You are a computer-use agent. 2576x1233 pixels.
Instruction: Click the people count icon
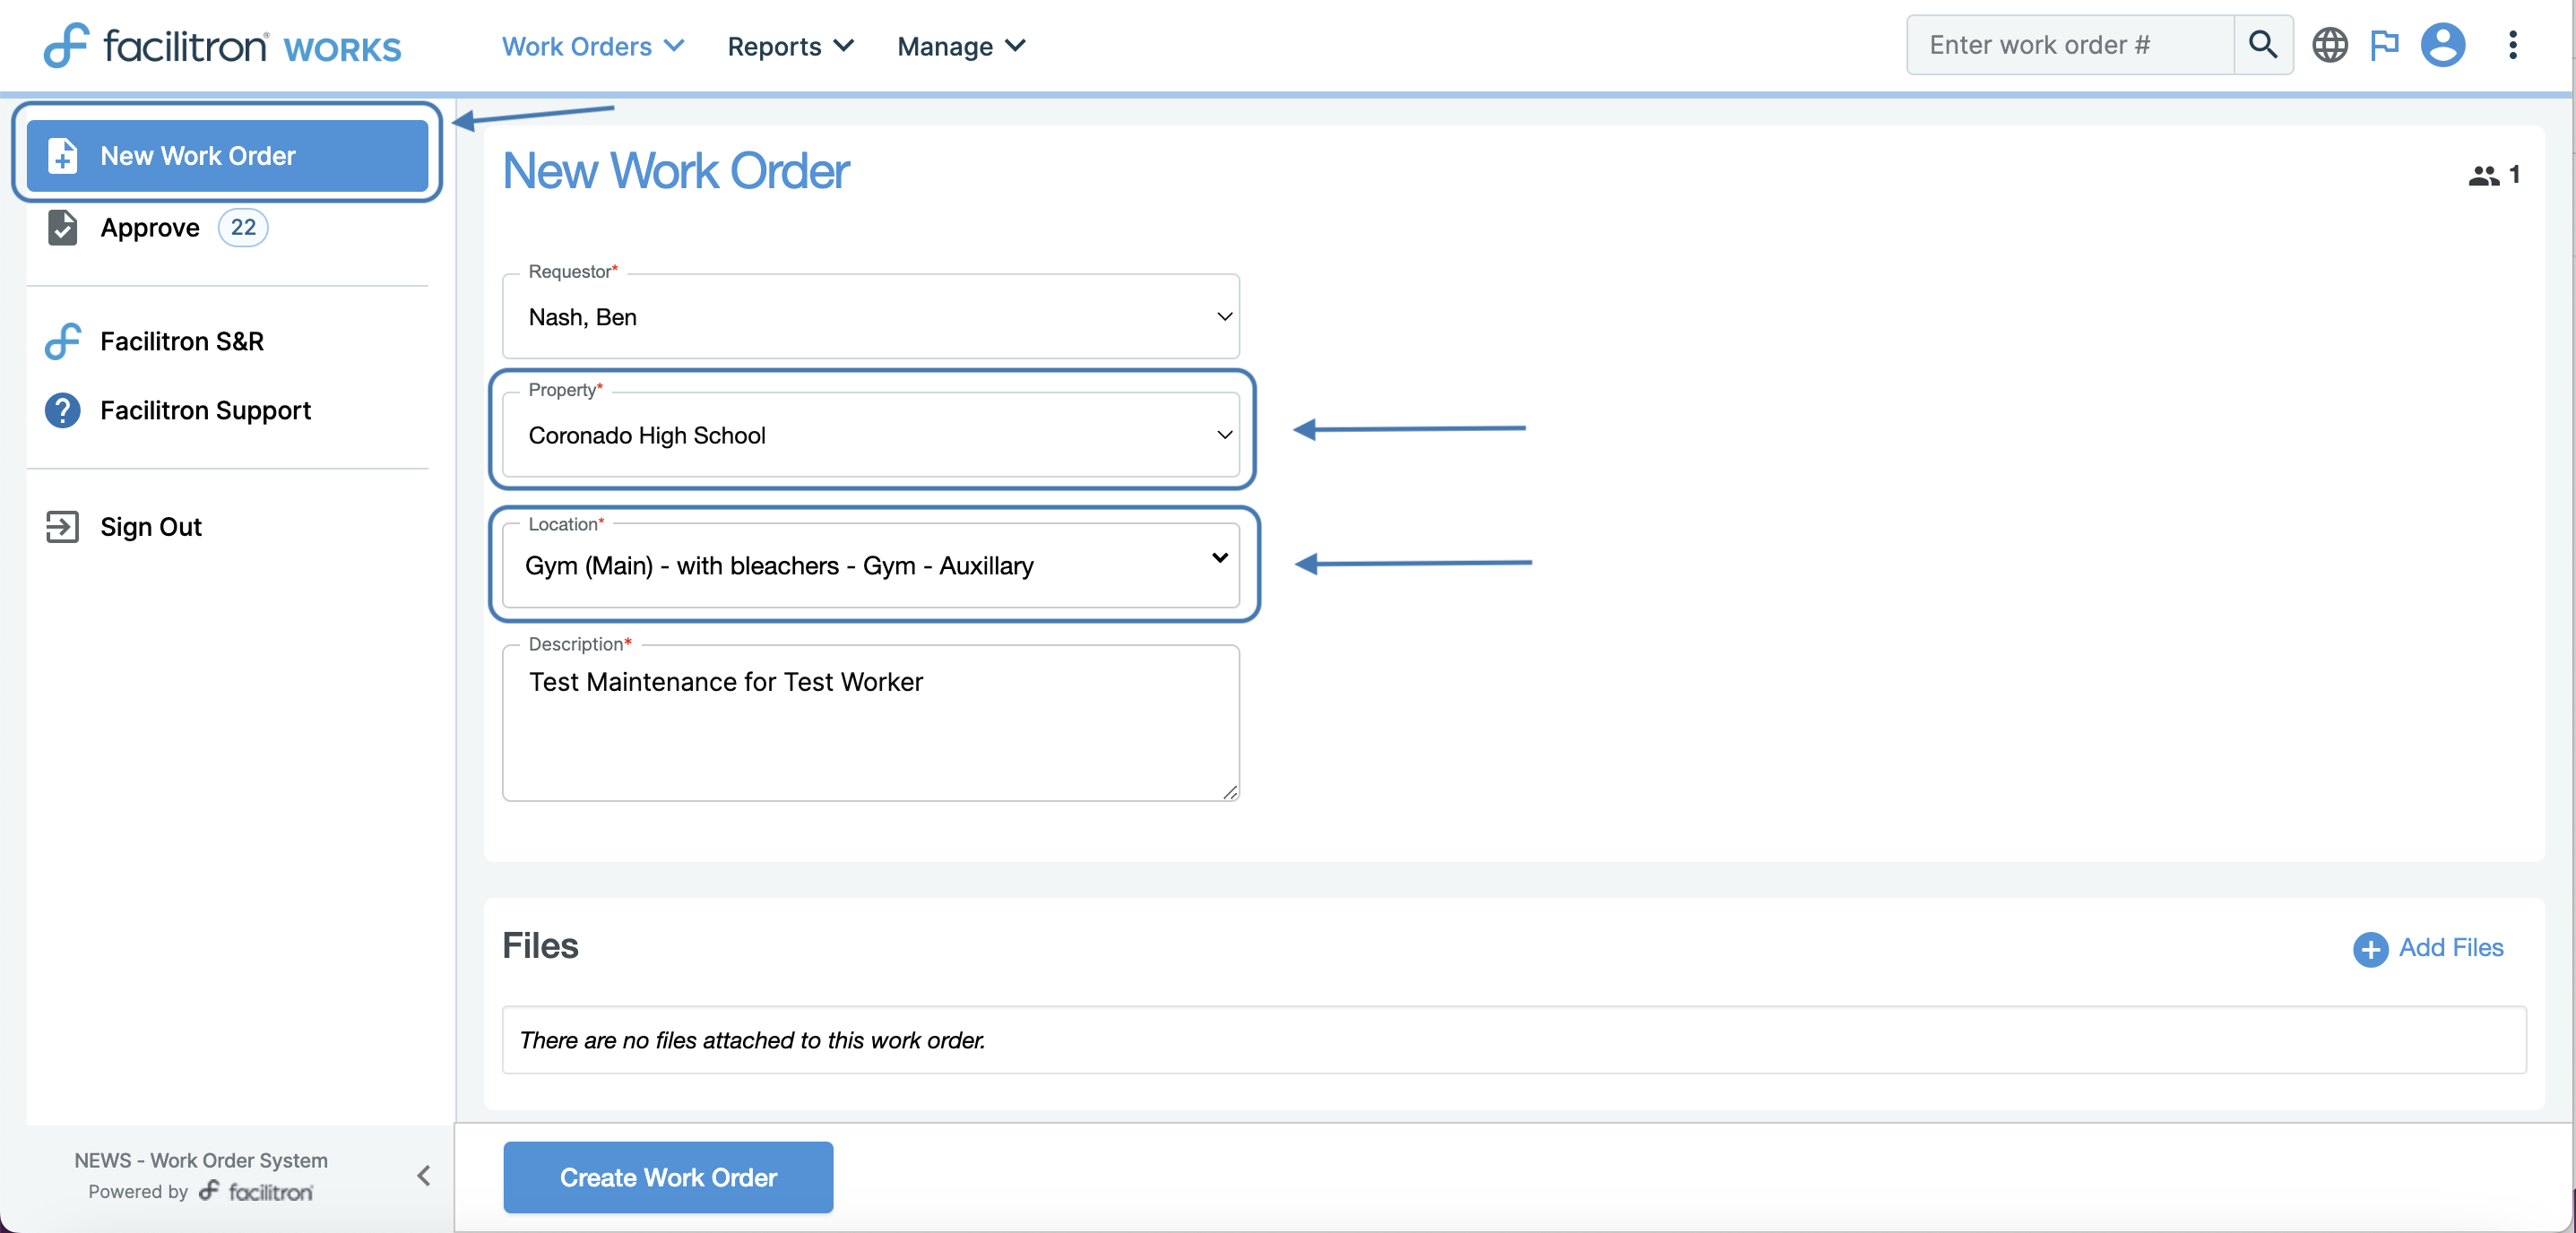tap(2483, 176)
